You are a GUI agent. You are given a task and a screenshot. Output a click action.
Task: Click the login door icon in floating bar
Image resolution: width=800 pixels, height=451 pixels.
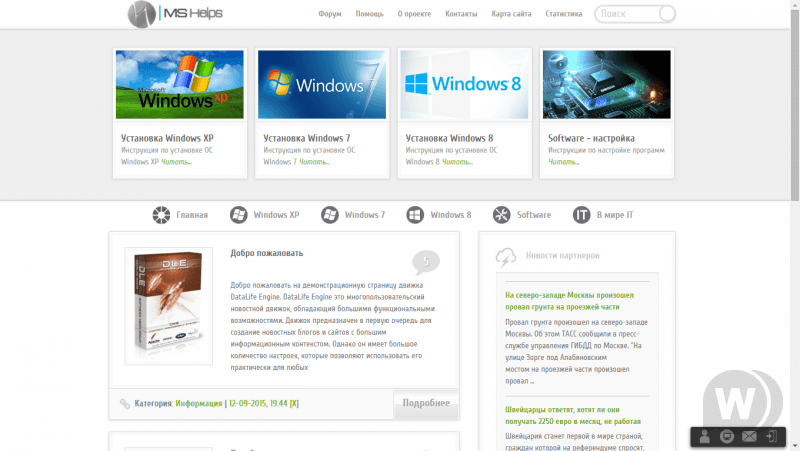pos(772,437)
